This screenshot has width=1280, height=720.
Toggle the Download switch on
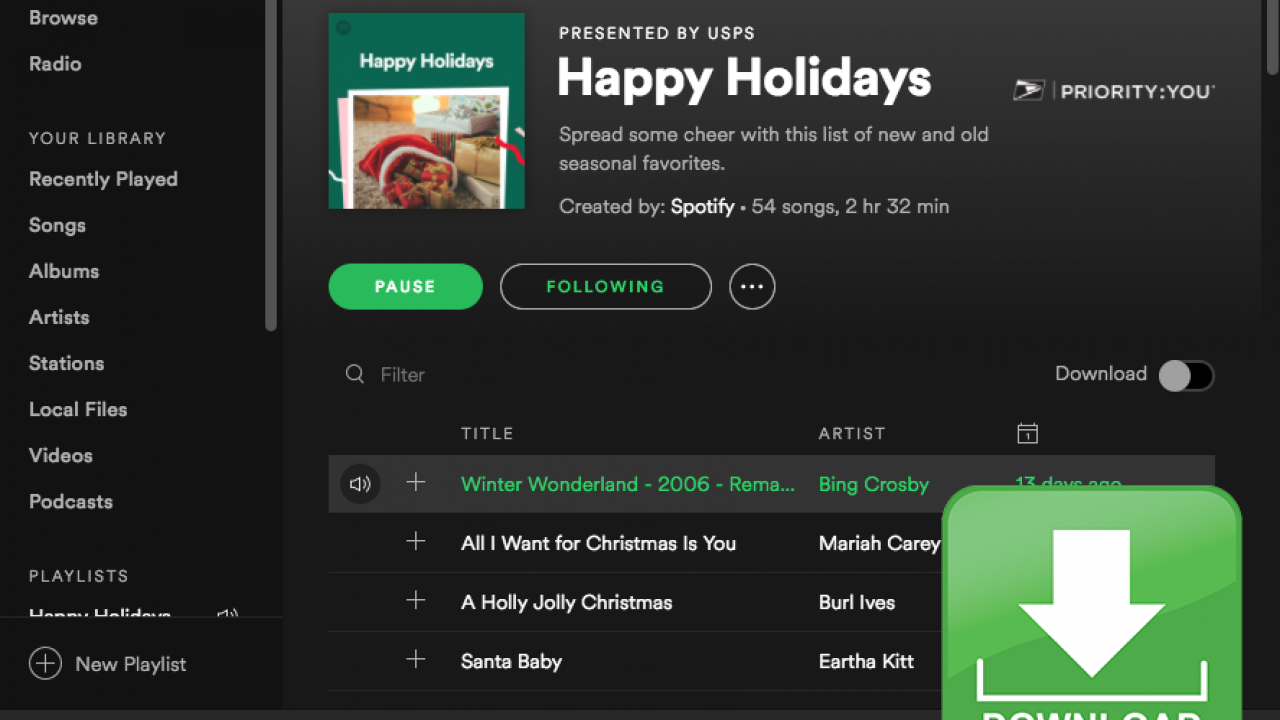[x=1186, y=375]
